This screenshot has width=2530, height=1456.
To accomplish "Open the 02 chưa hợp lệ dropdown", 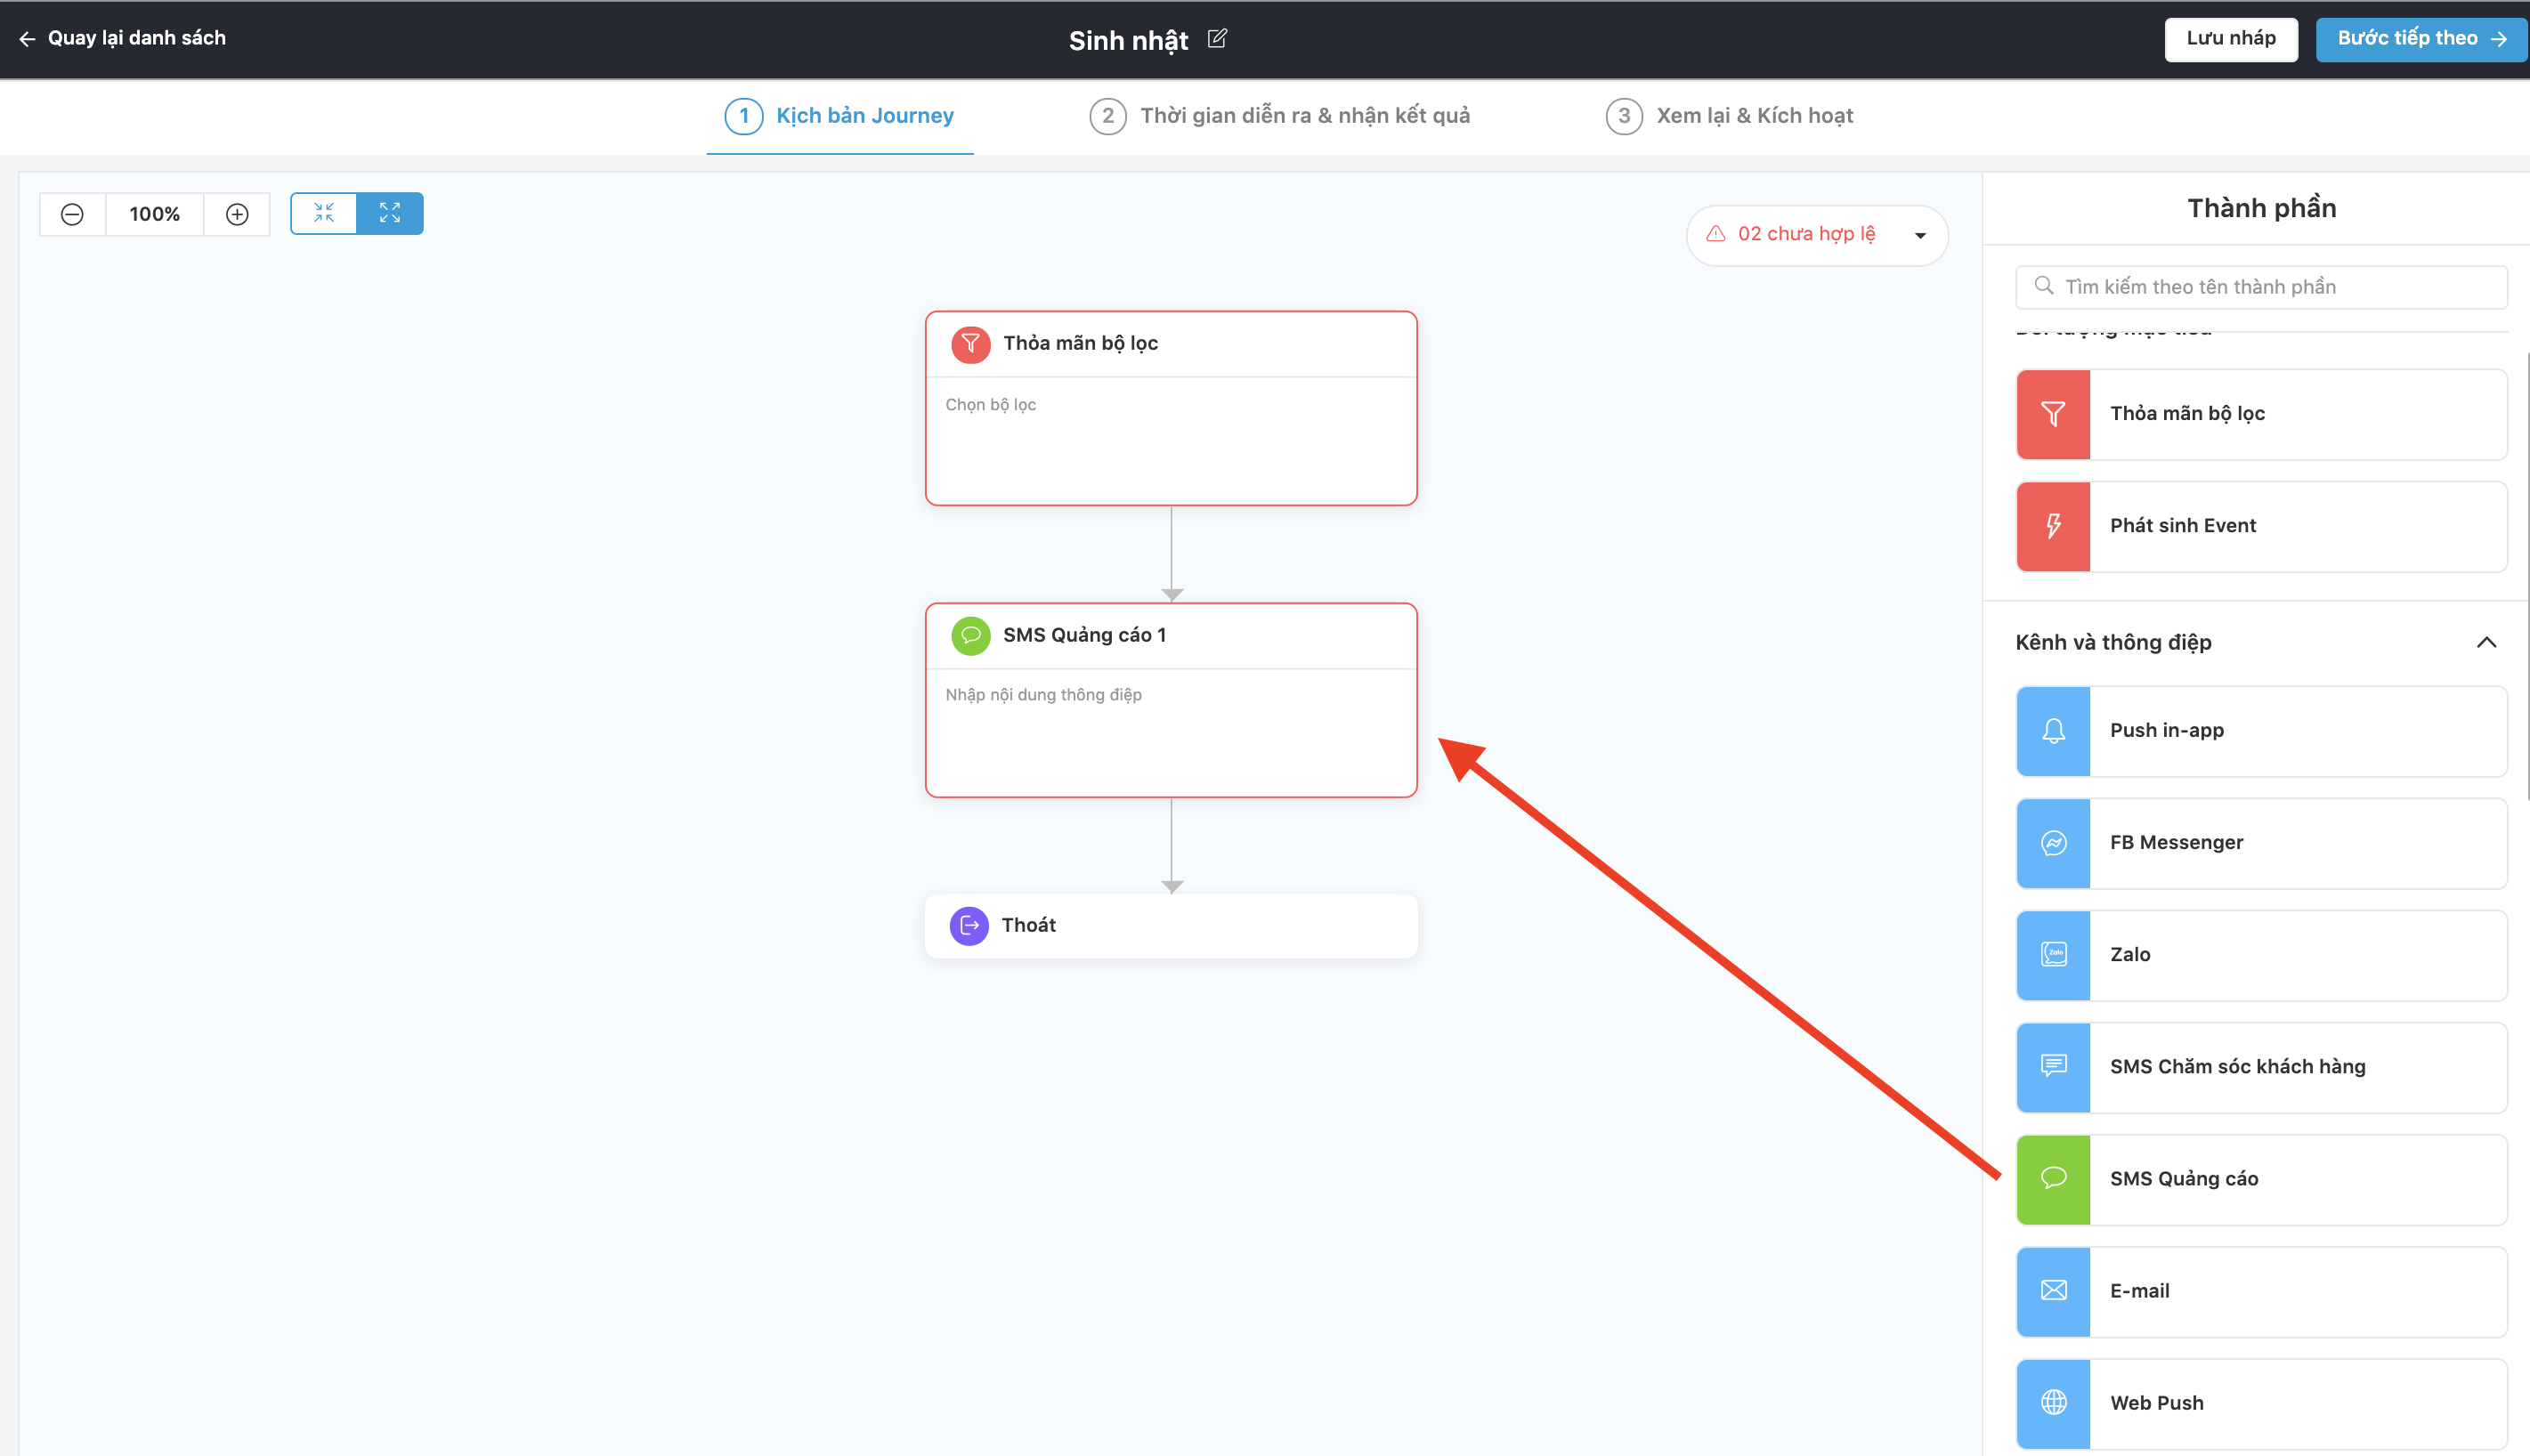I will 1816,235.
